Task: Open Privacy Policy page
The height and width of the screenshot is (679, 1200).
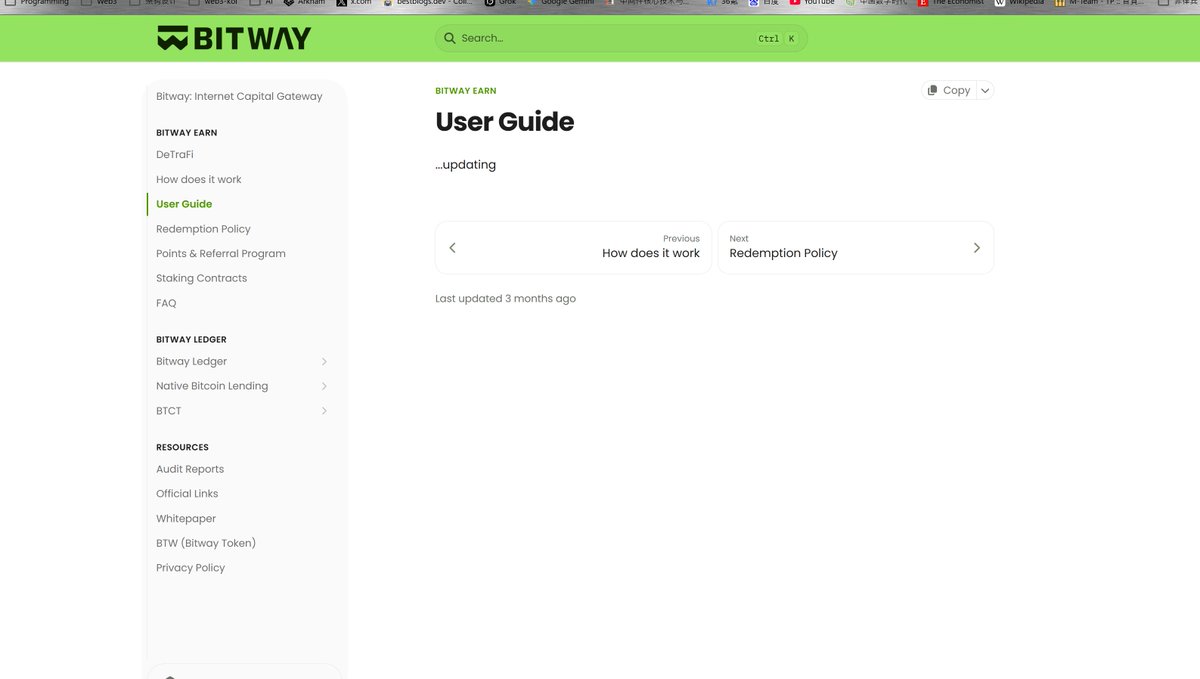Action: (x=190, y=568)
